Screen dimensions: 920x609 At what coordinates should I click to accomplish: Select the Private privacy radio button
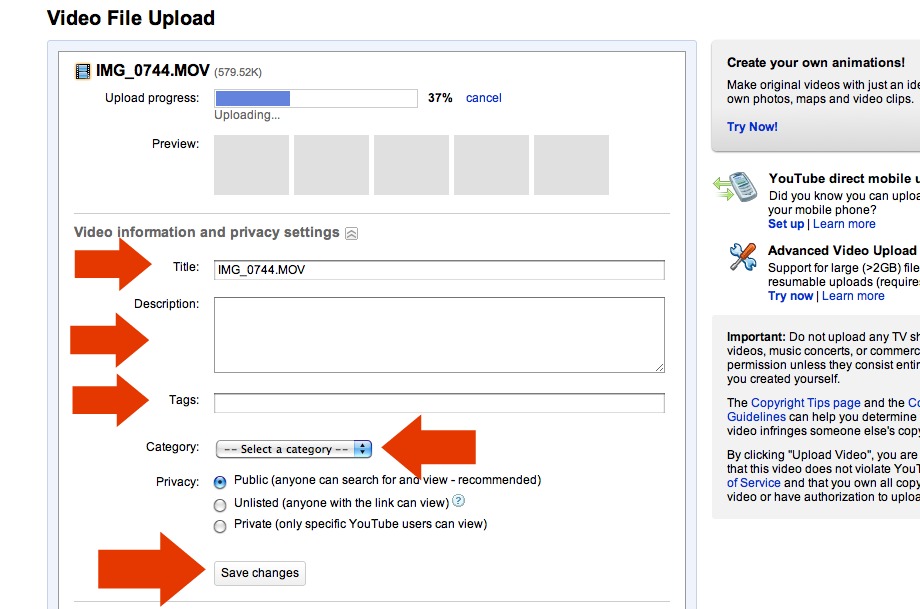(220, 526)
